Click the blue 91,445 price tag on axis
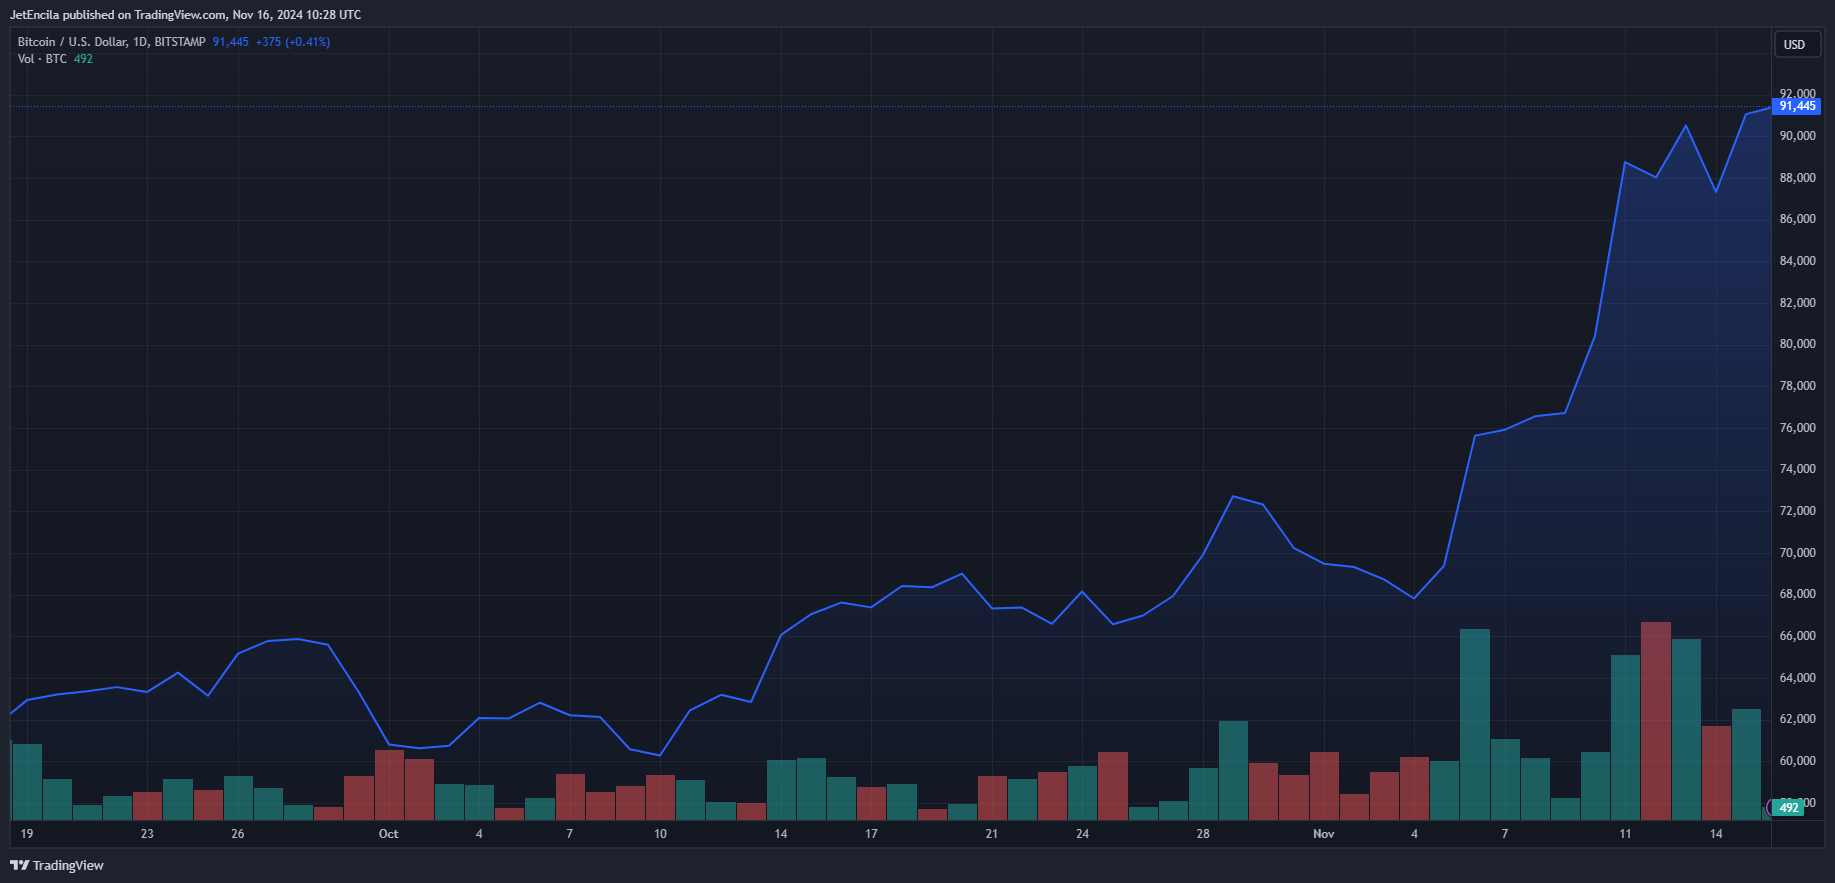Viewport: 1835px width, 883px height. pyautogui.click(x=1796, y=106)
